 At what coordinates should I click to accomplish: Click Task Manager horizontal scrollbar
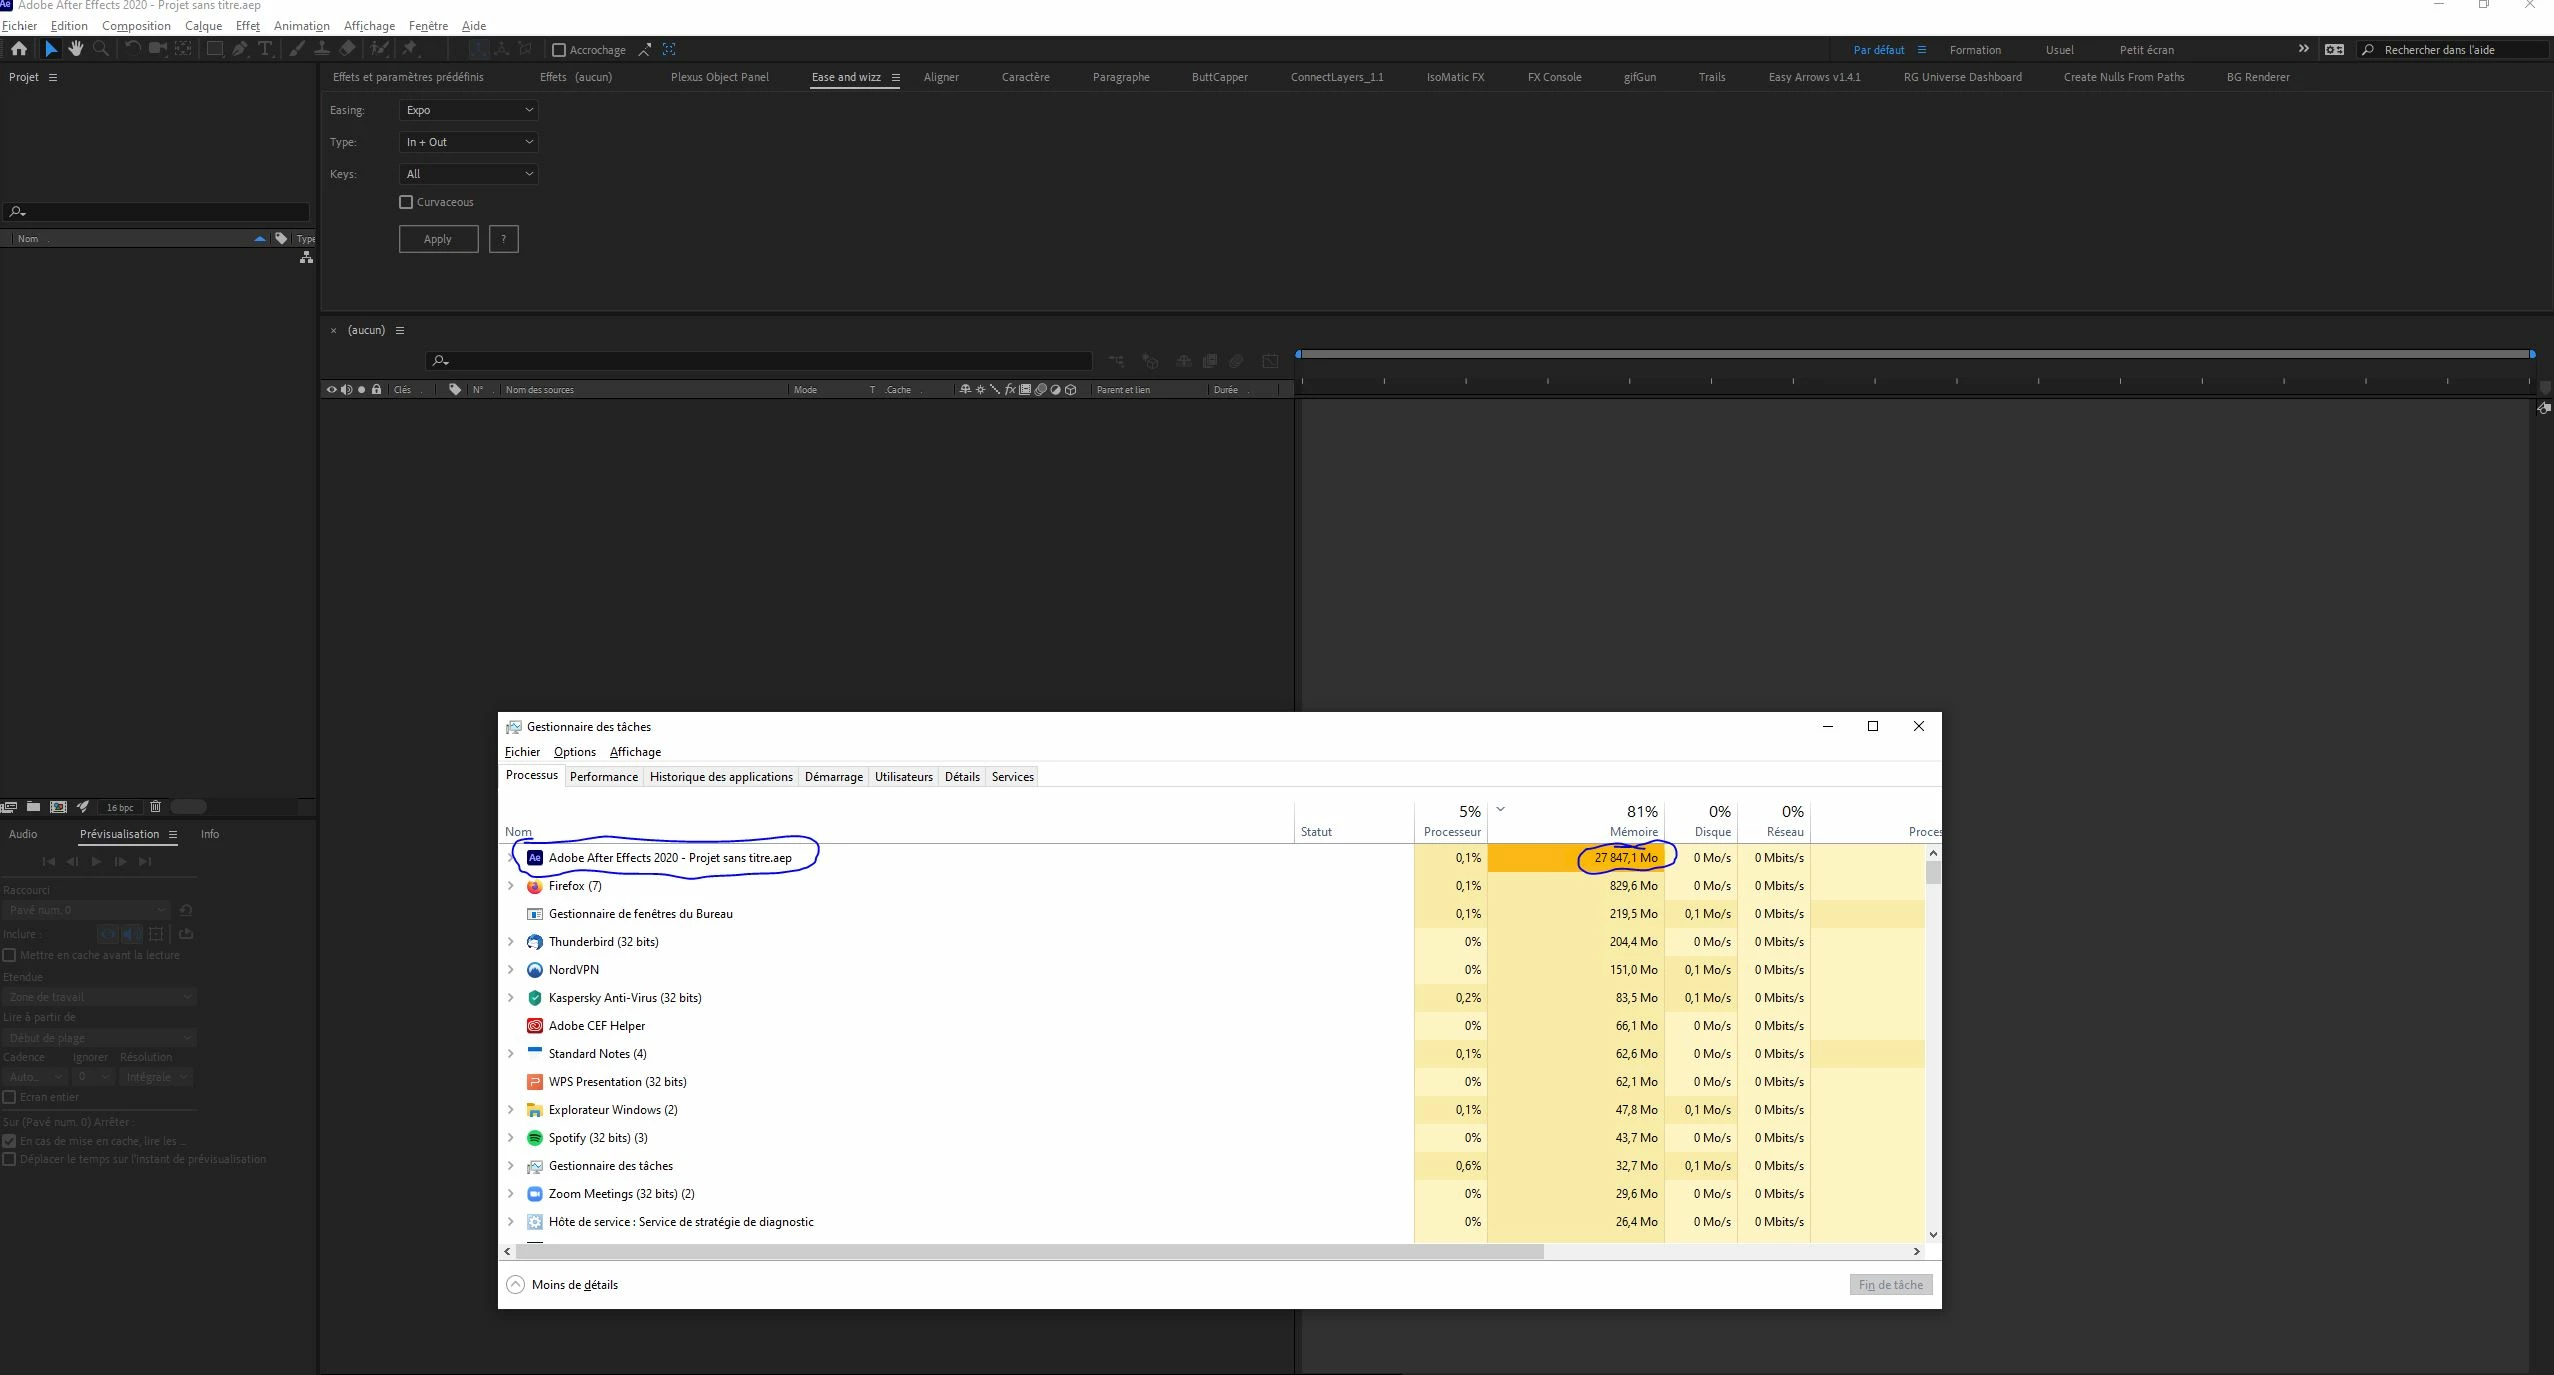point(1030,1251)
